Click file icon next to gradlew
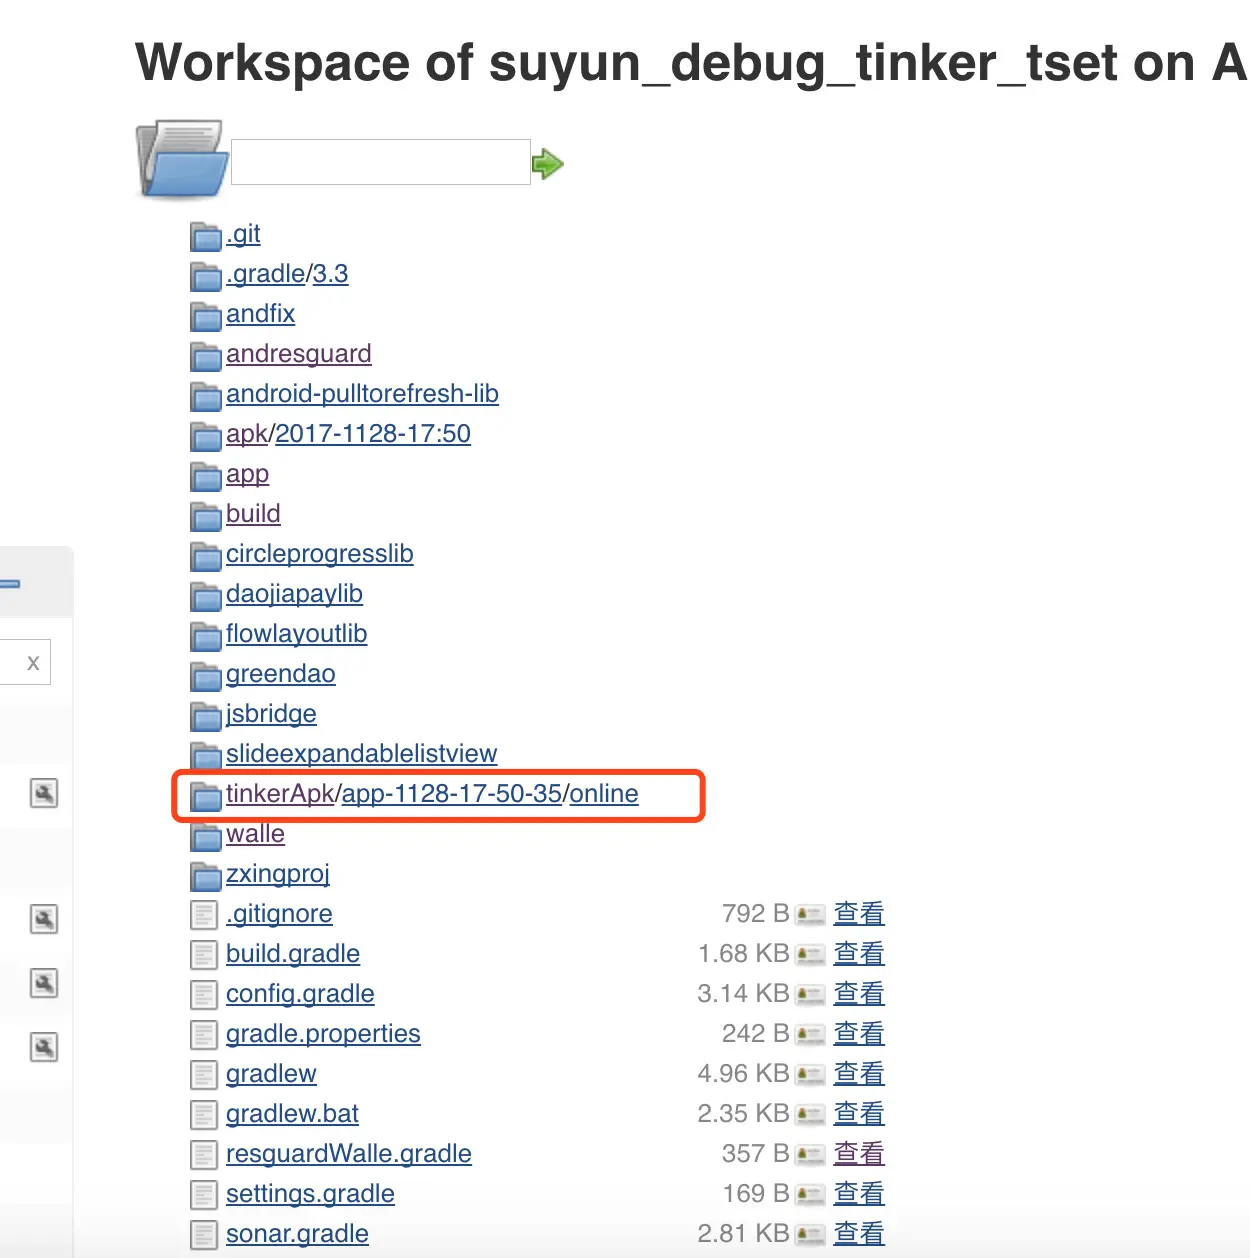 point(204,1075)
